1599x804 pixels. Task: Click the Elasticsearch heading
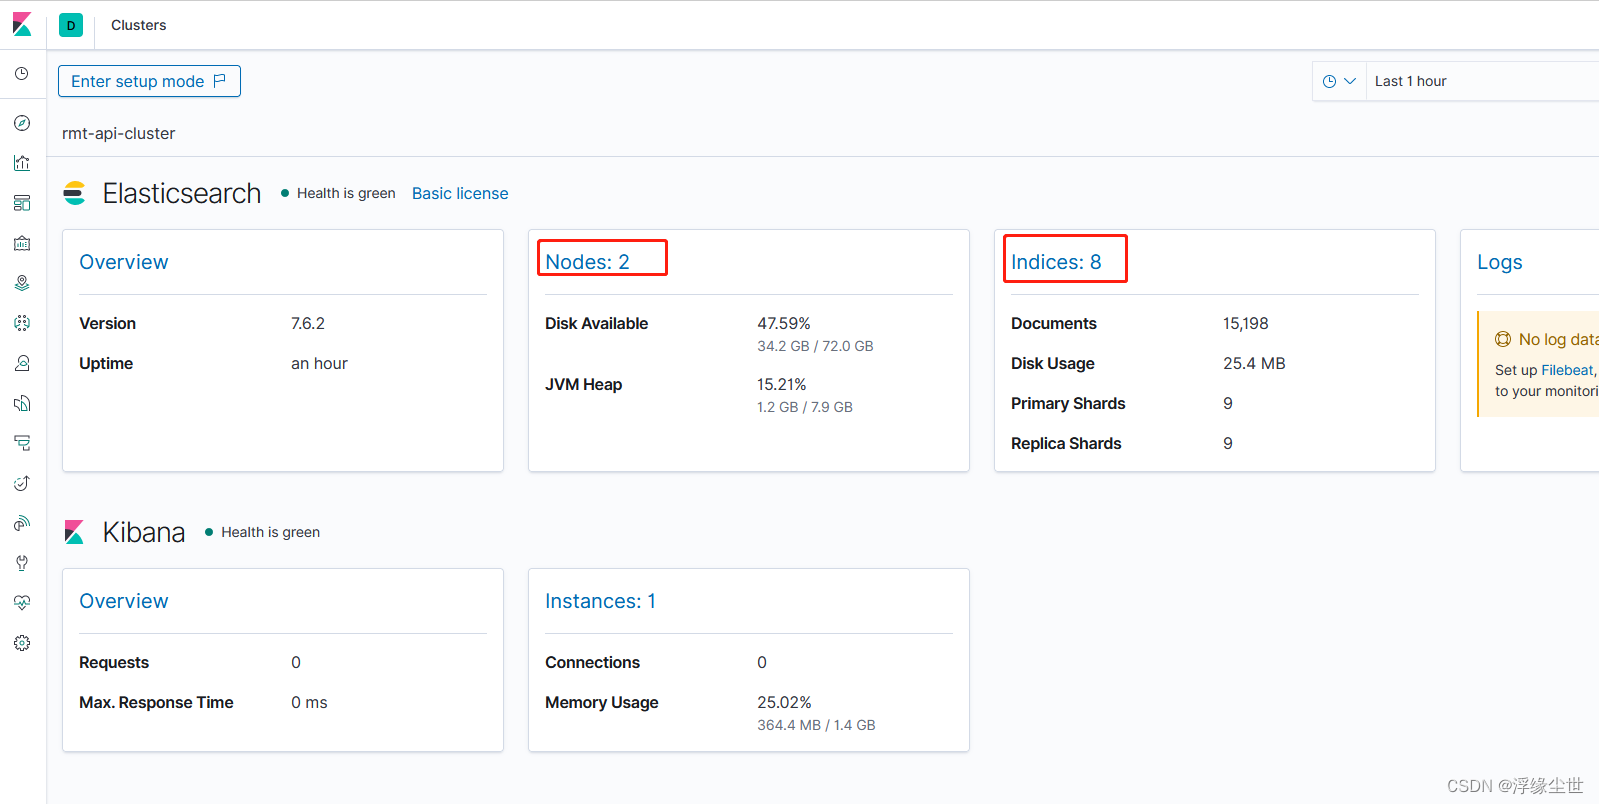[x=182, y=193]
